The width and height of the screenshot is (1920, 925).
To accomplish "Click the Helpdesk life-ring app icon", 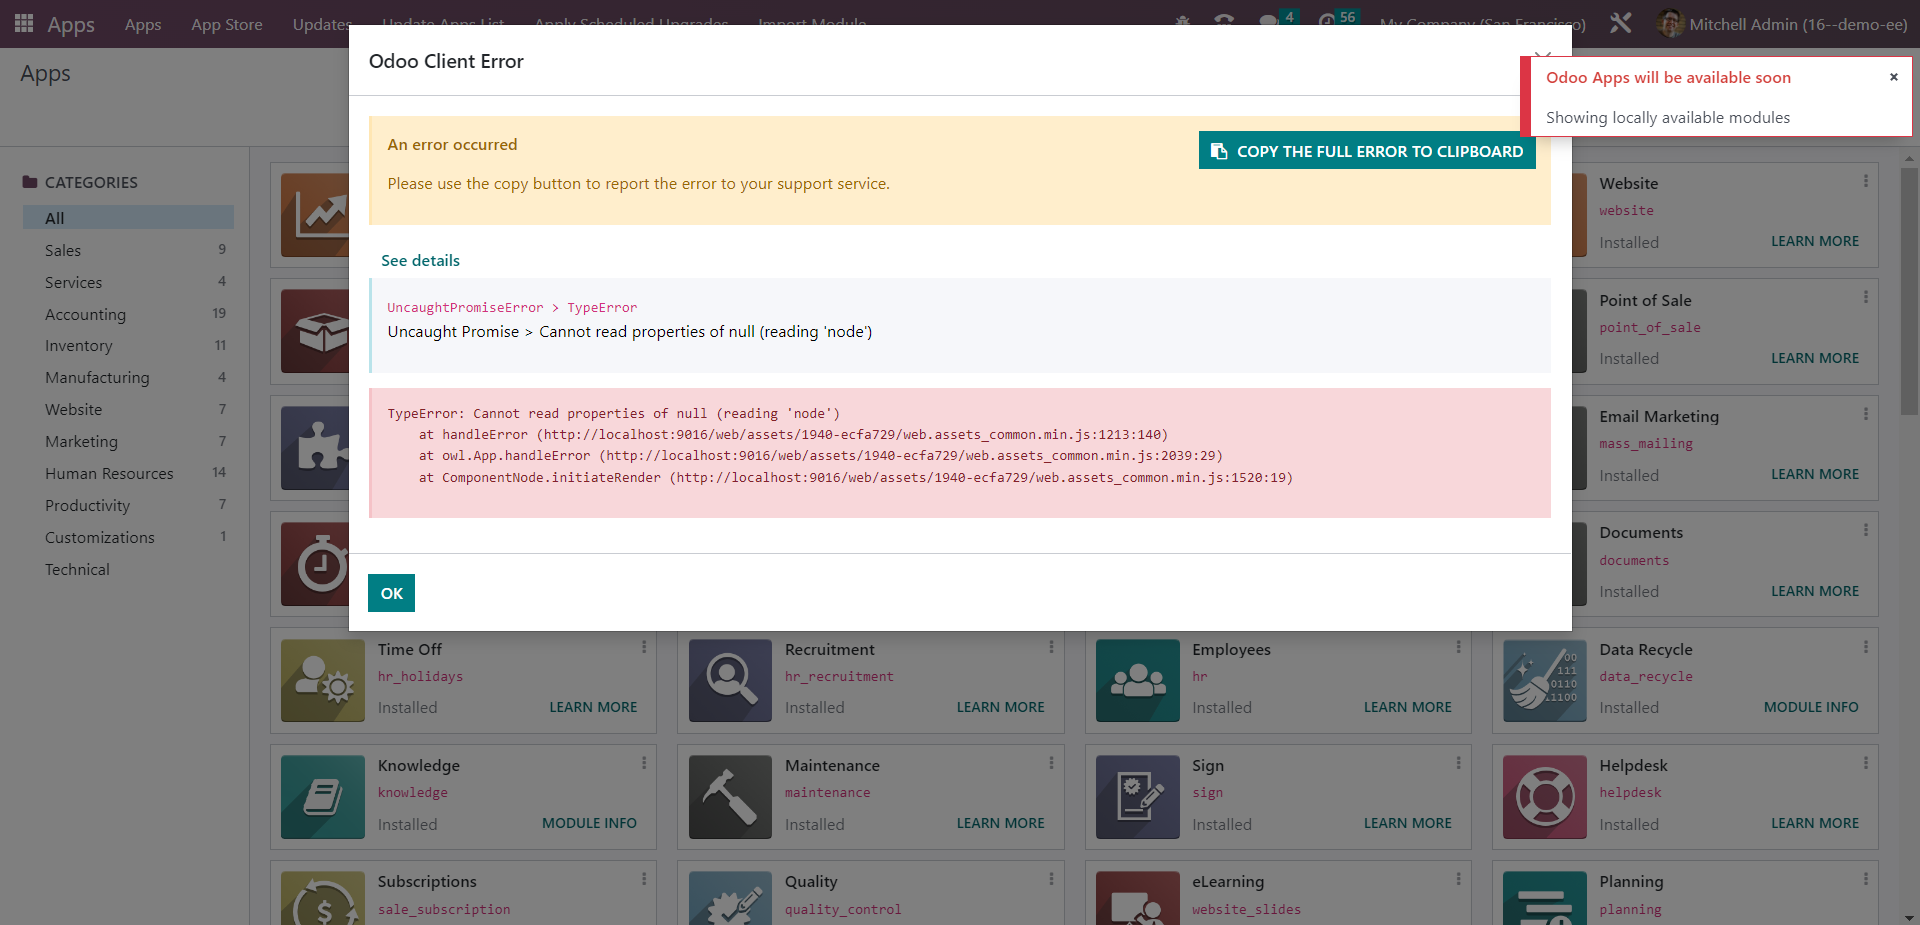I will click(1545, 797).
